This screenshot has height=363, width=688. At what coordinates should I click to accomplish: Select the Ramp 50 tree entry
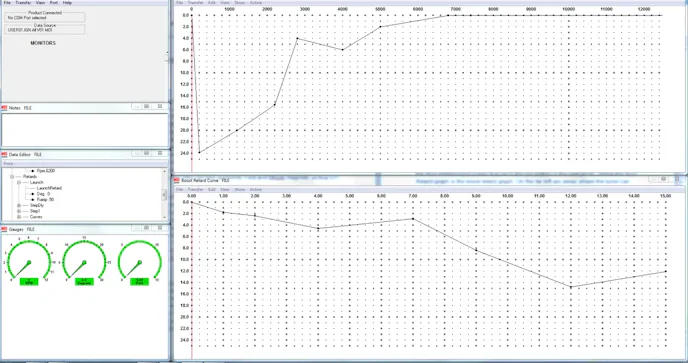(x=45, y=199)
